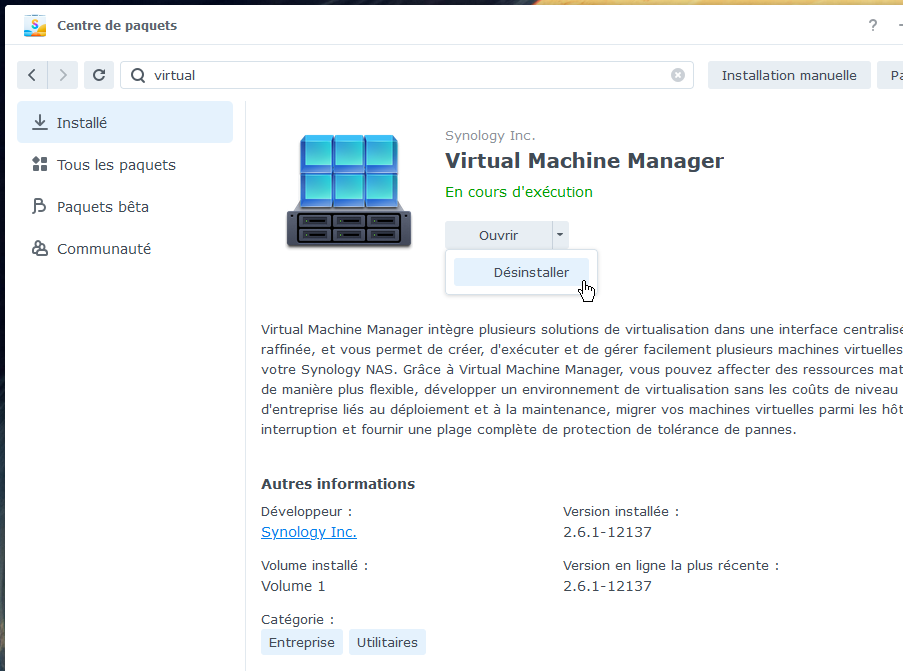Click the Installation manuelle button

(x=789, y=75)
